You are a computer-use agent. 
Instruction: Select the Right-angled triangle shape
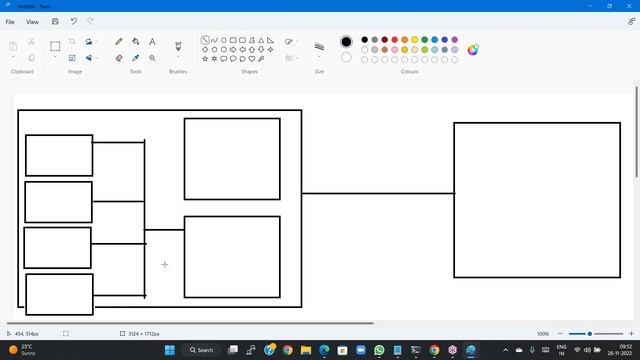(x=270, y=40)
